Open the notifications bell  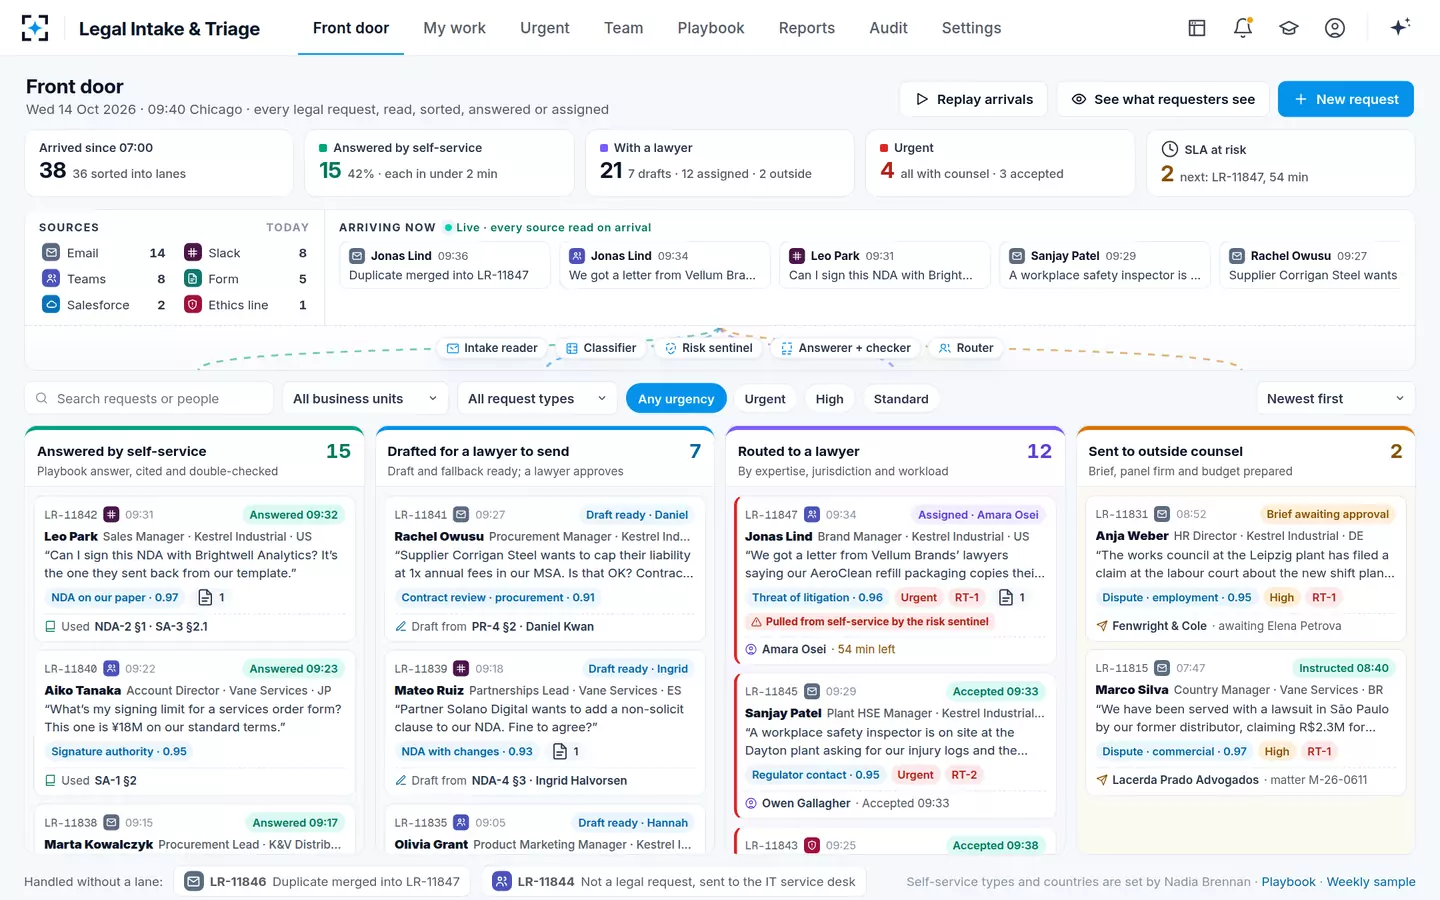click(1243, 28)
